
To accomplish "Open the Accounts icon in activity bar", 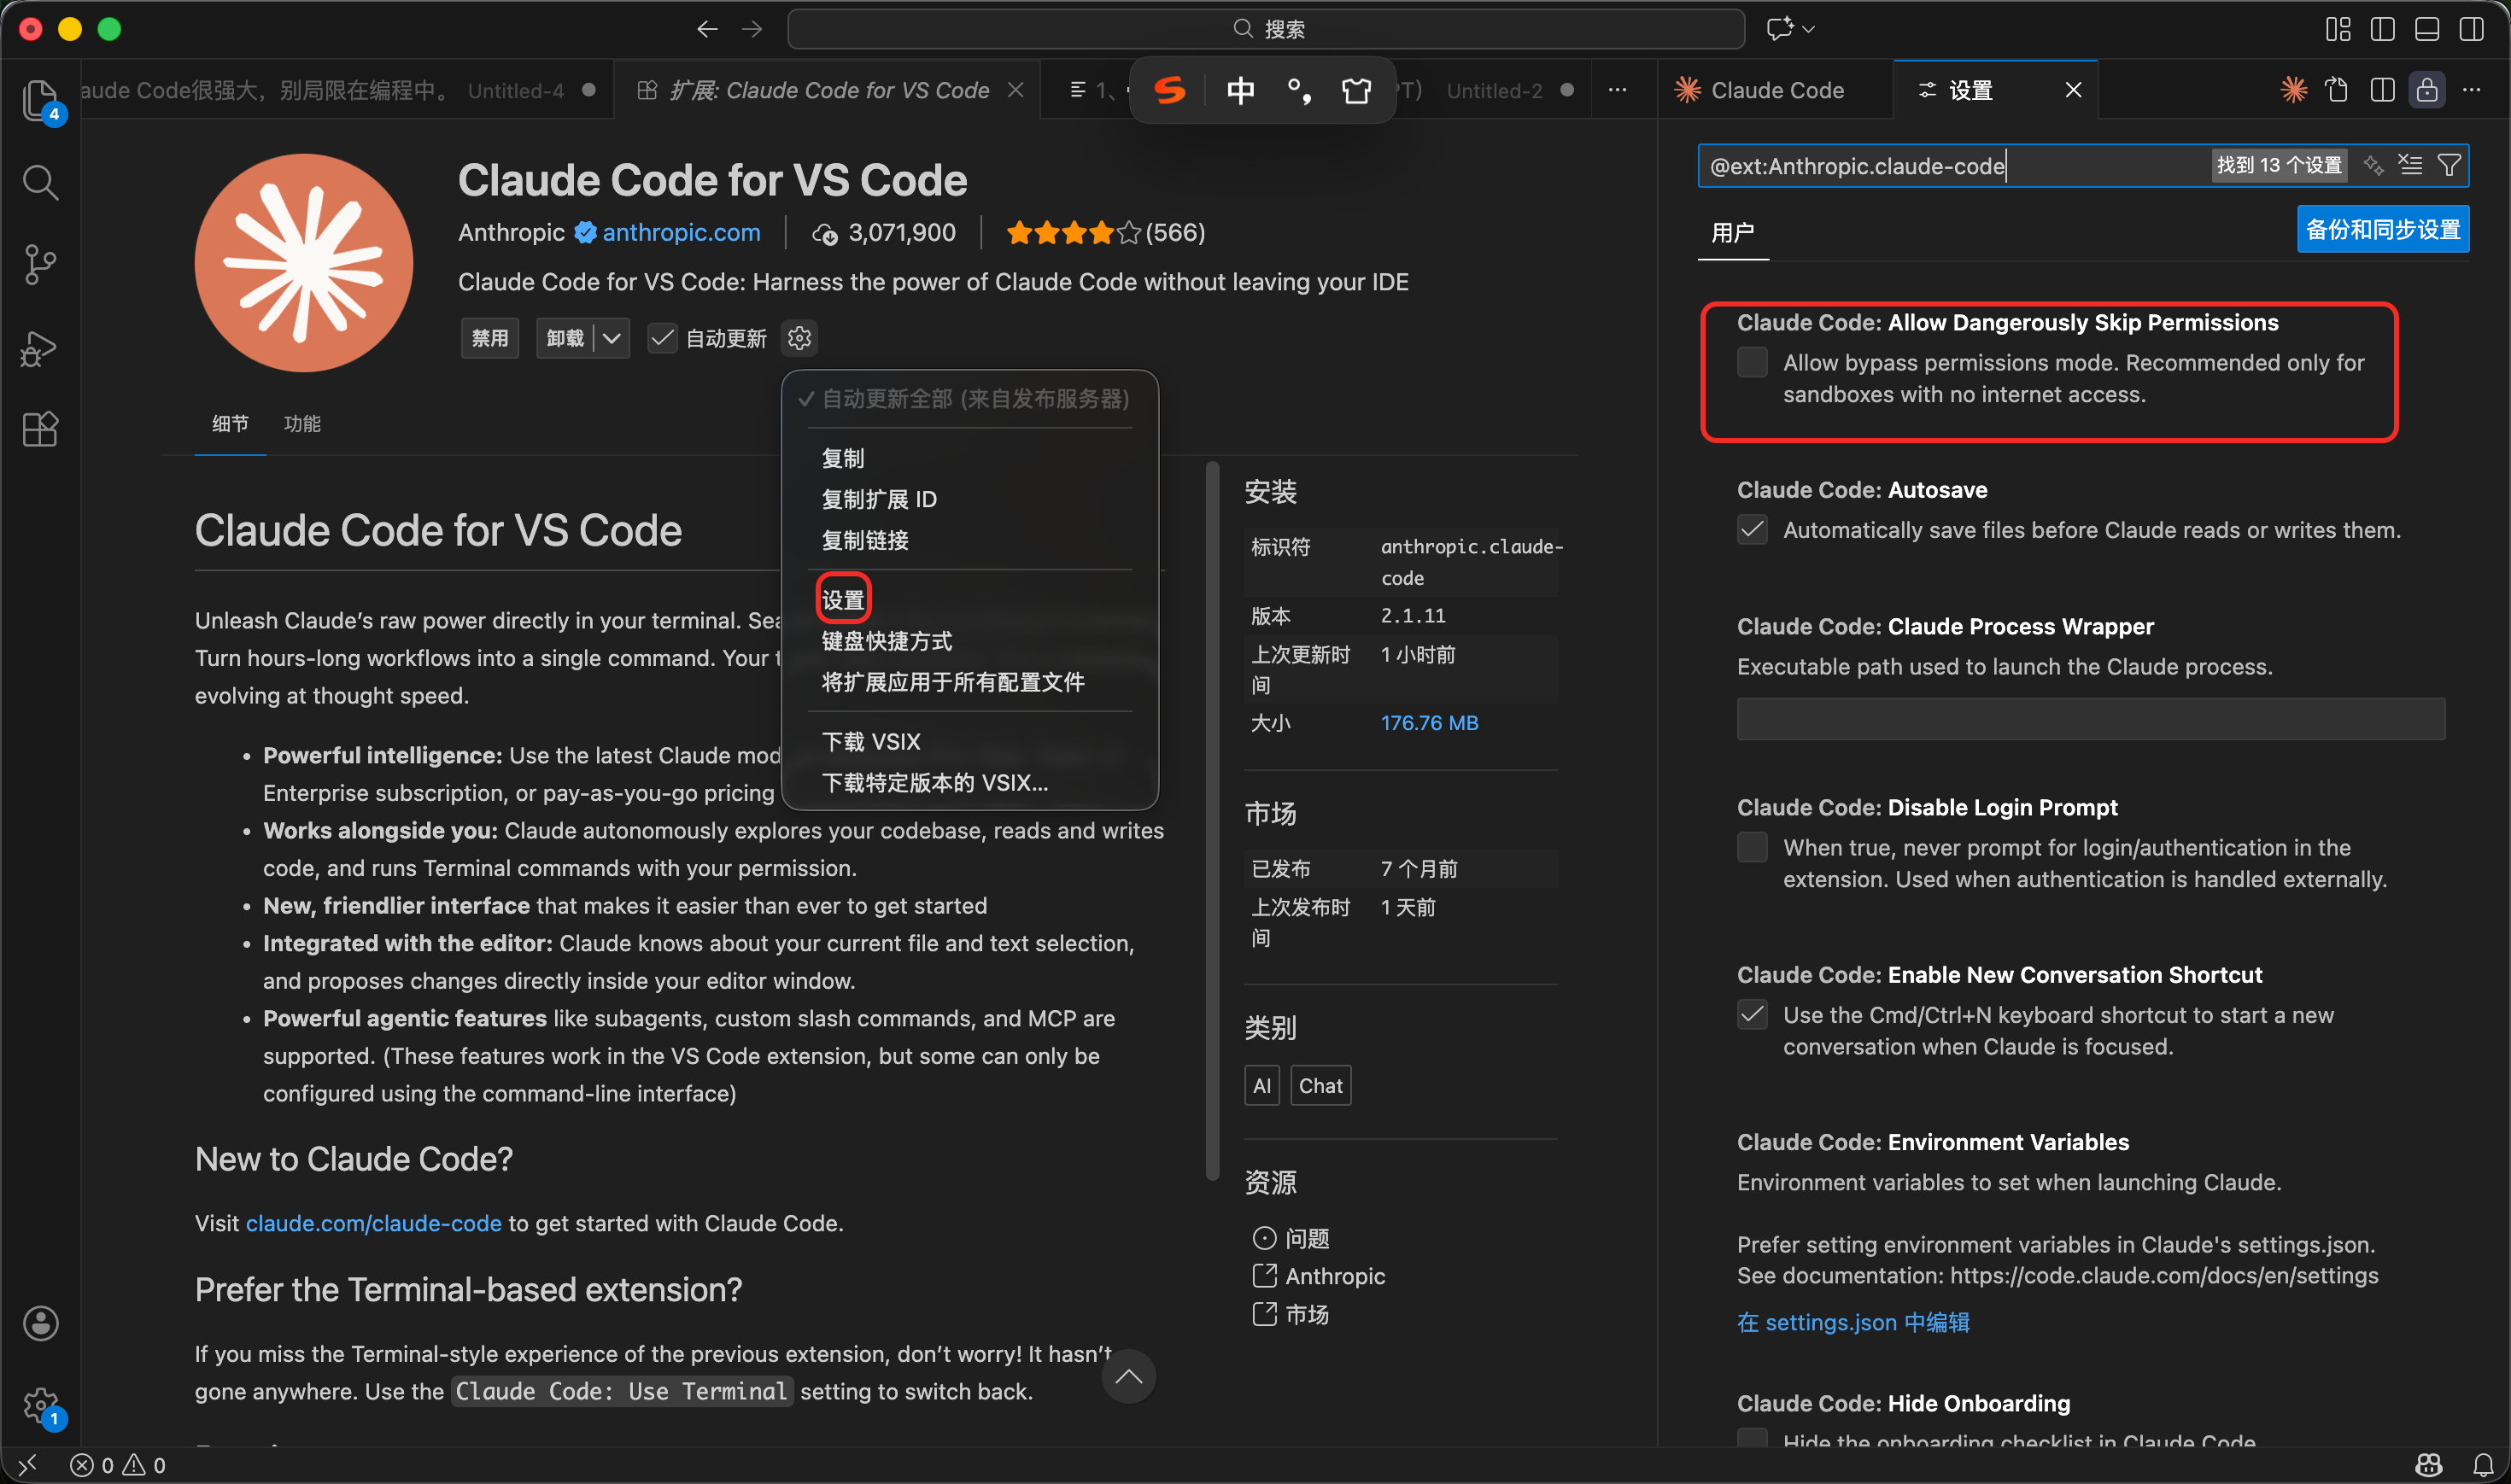I will pyautogui.click(x=40, y=1323).
